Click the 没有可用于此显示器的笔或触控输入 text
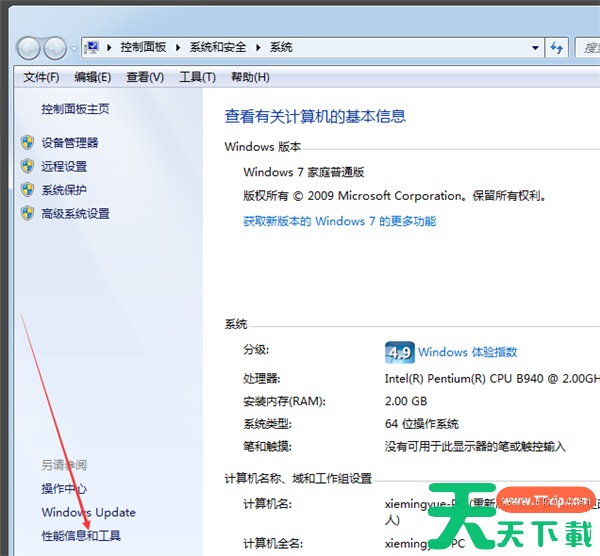The width and height of the screenshot is (600, 556). [x=475, y=447]
